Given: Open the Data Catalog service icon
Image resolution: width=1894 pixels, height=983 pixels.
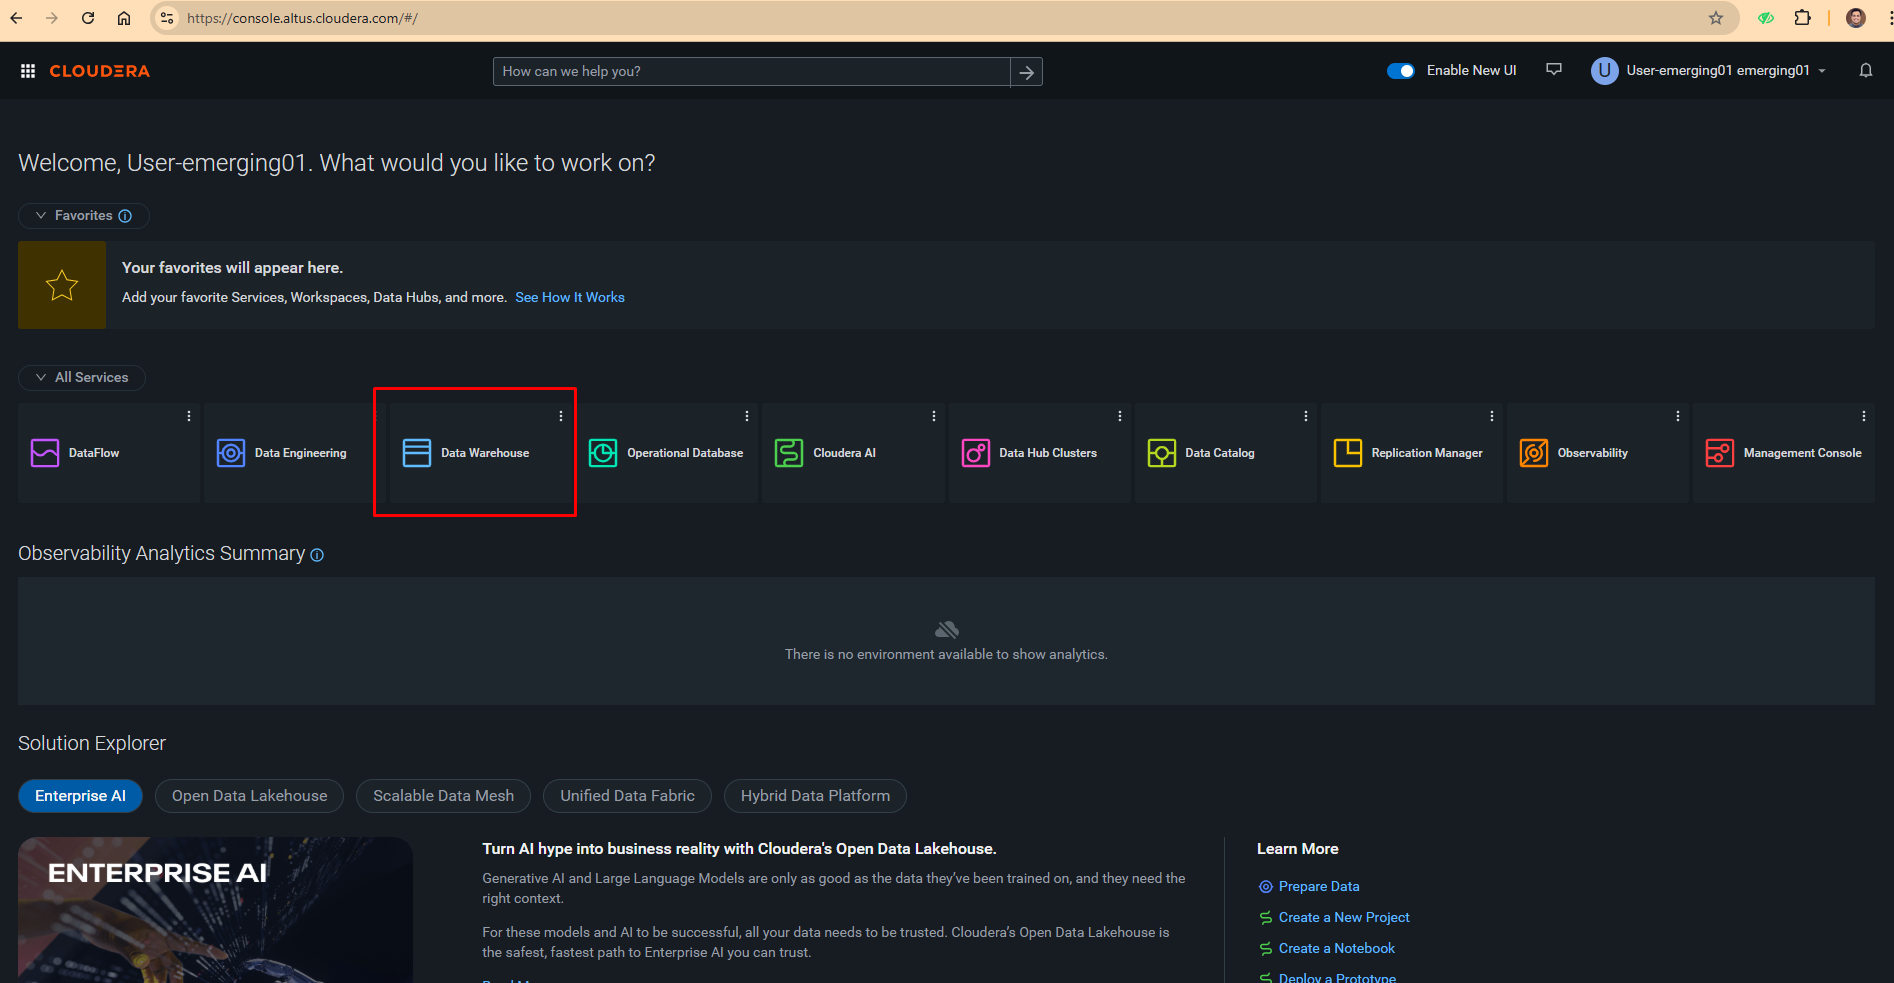Looking at the screenshot, I should point(1162,453).
